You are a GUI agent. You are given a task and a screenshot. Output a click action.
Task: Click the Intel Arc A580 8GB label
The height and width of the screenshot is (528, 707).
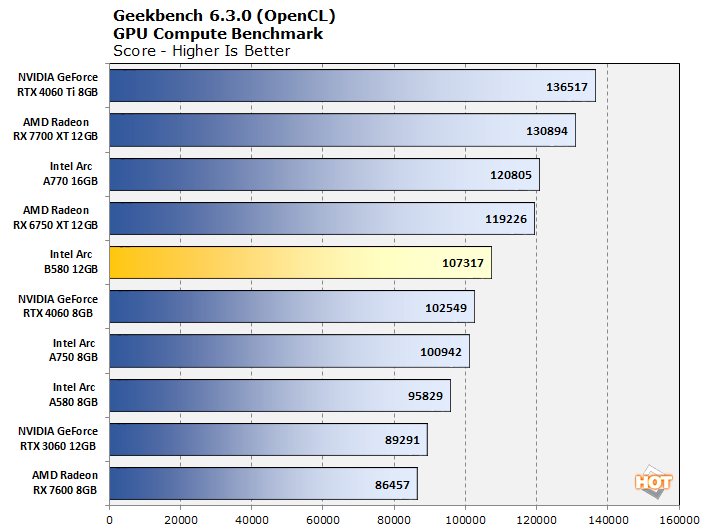point(73,394)
